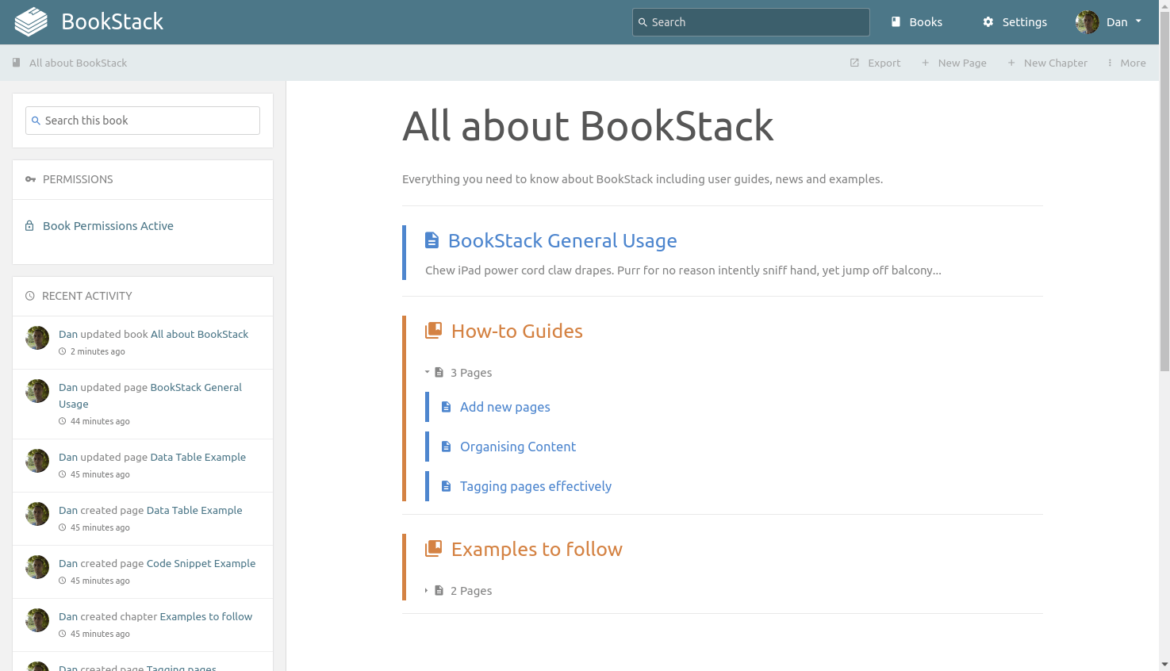
Task: Click Dan's avatar in the recent activity list
Action: click(x=37, y=337)
